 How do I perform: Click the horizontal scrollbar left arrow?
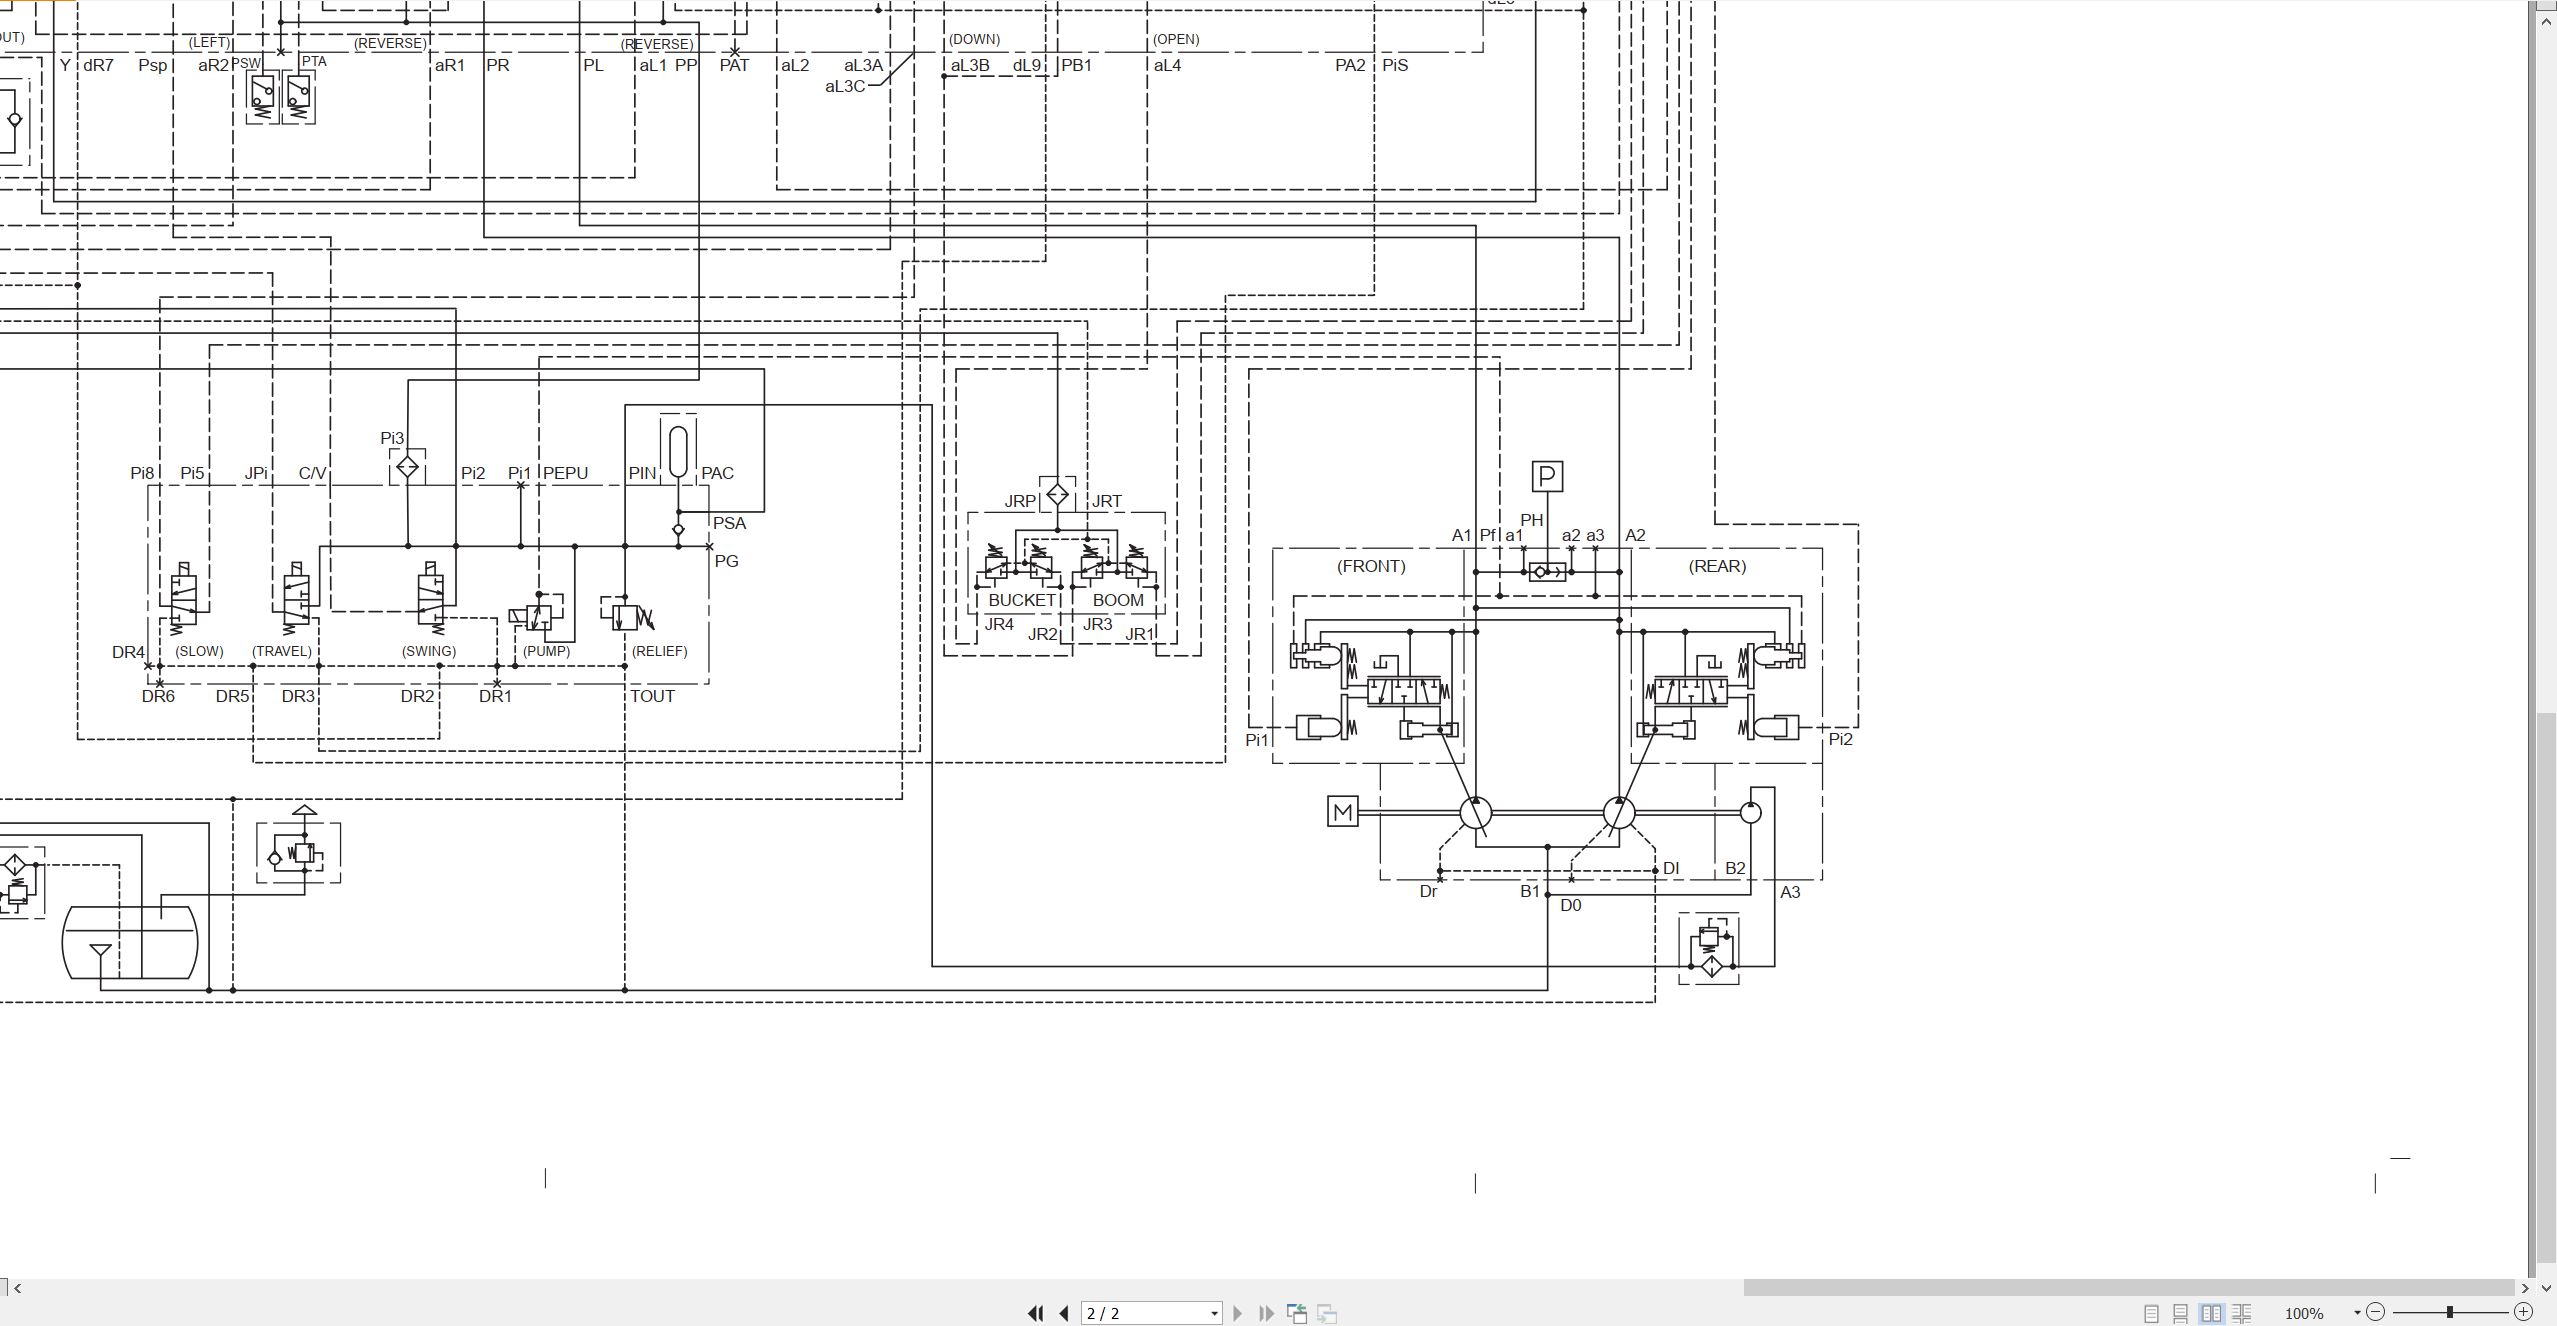pyautogui.click(x=18, y=1288)
